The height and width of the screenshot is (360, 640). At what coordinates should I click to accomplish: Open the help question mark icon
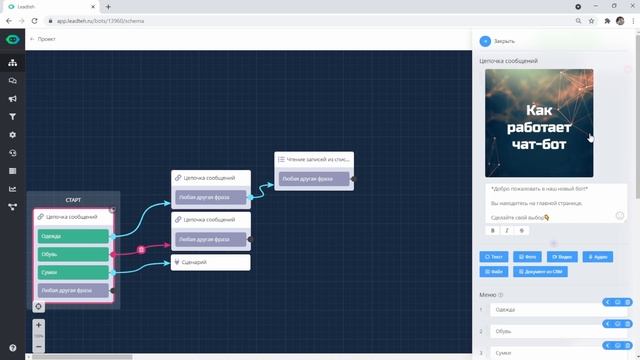13,348
